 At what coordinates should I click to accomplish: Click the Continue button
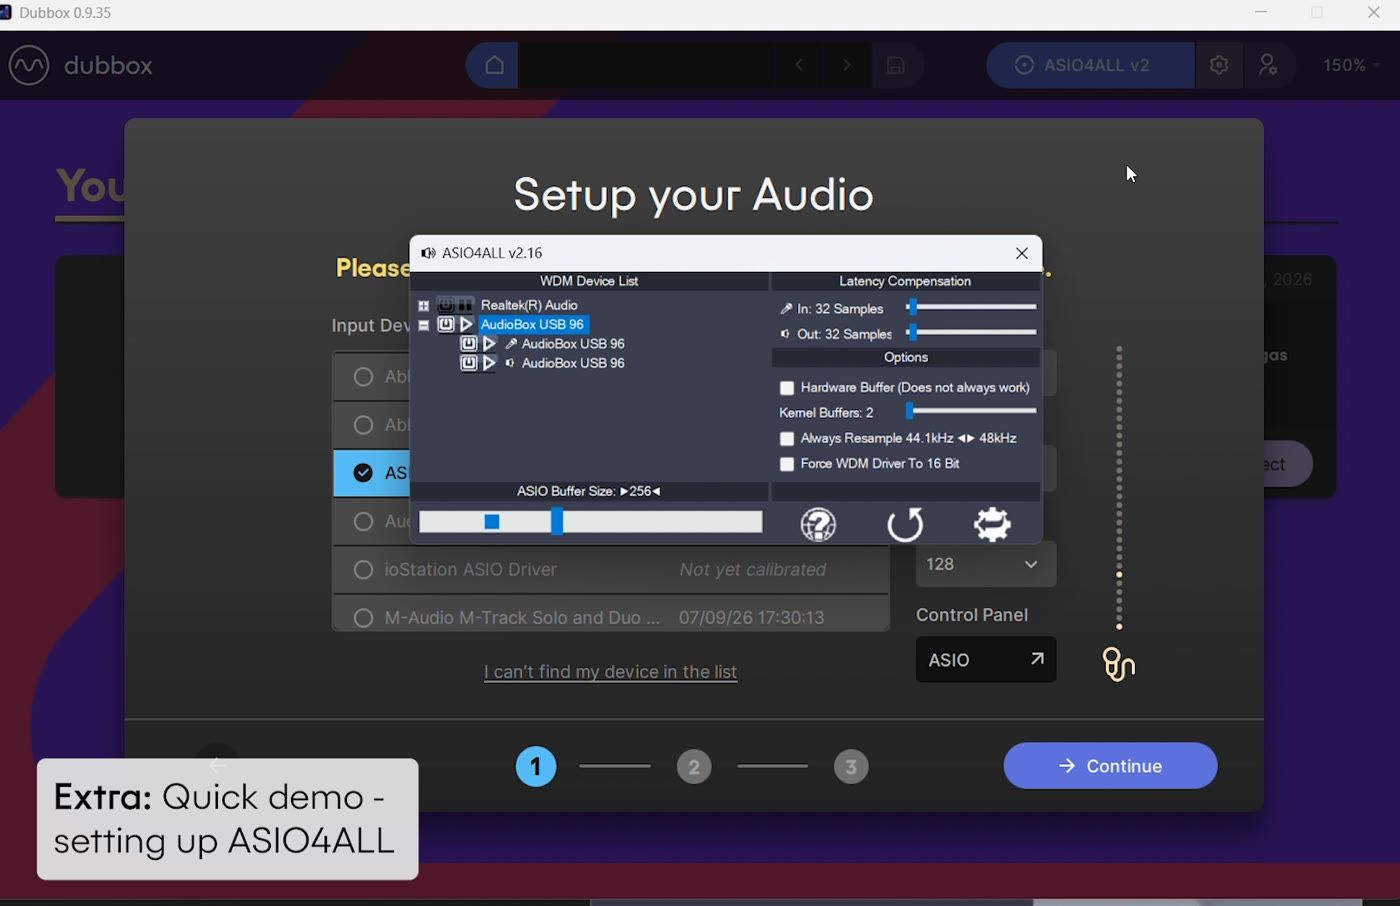(x=1110, y=766)
